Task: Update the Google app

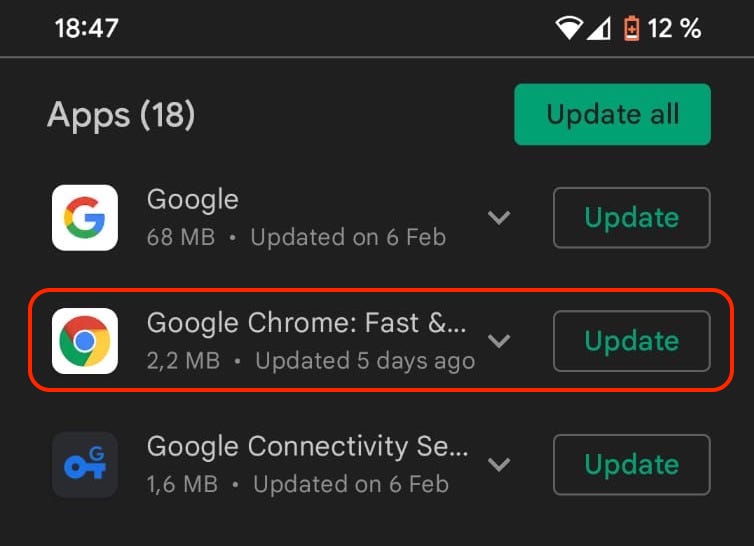Action: pos(631,217)
